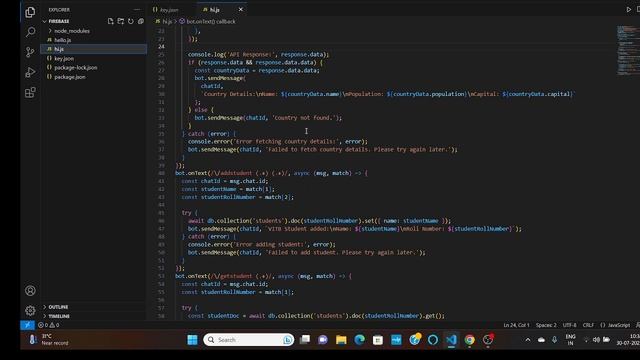The width and height of the screenshot is (640, 360).
Task: Run the code with the play icon
Action: 629,9
